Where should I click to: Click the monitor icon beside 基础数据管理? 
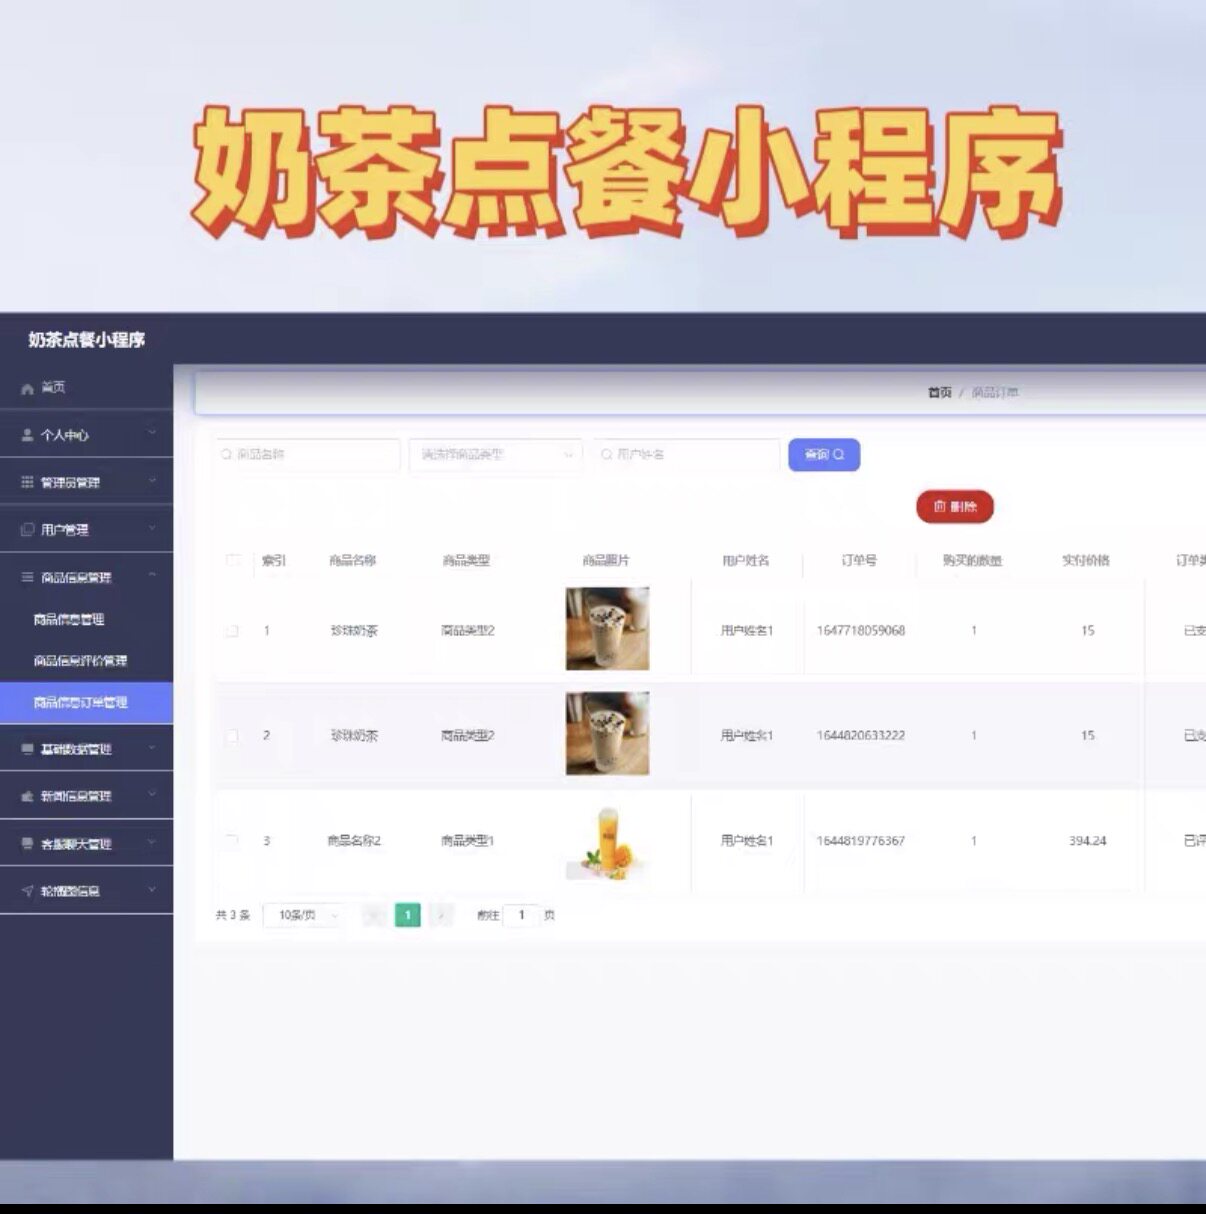coord(28,749)
